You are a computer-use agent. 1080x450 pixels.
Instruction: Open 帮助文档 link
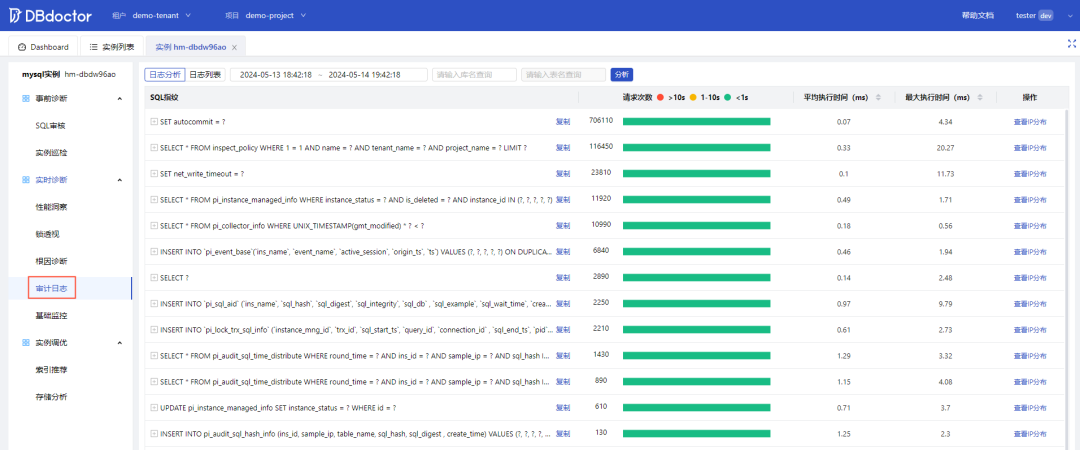pyautogui.click(x=977, y=15)
